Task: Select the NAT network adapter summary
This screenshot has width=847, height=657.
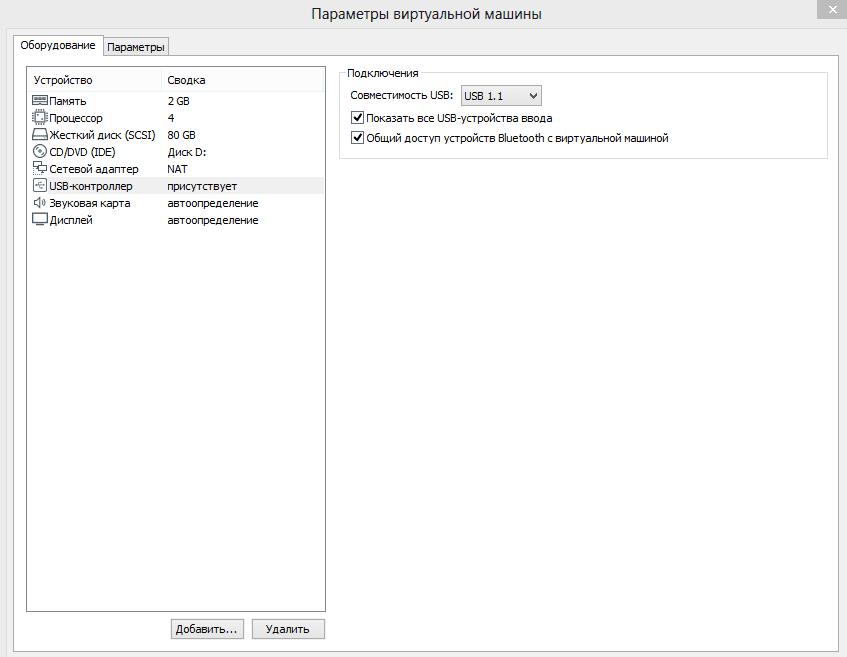Action: [x=178, y=169]
